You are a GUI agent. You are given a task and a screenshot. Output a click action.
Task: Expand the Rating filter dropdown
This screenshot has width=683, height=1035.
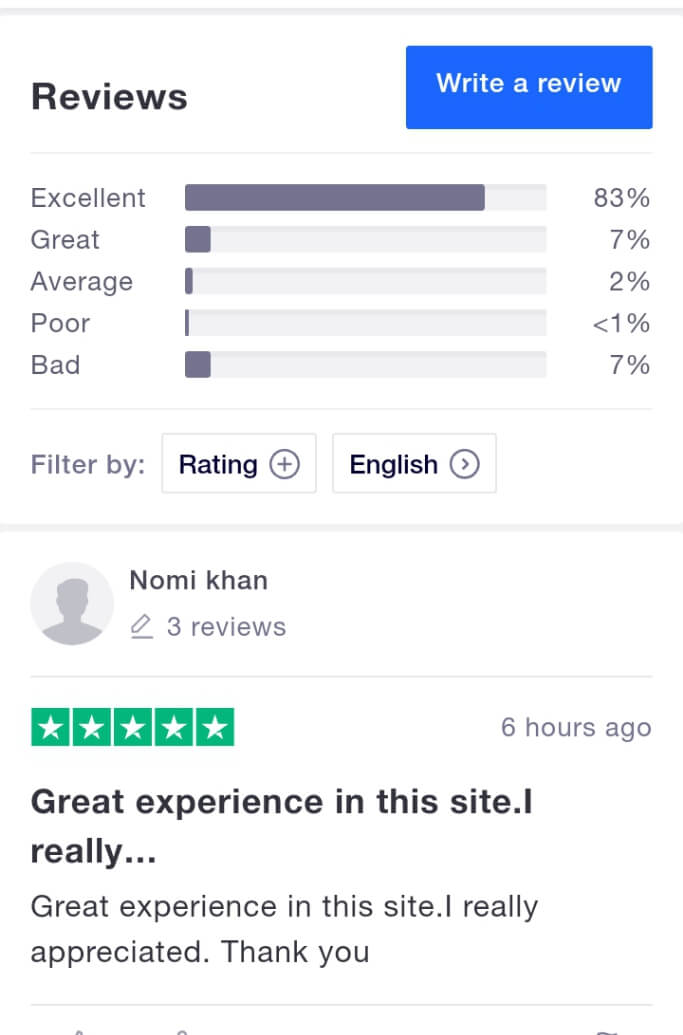(239, 463)
